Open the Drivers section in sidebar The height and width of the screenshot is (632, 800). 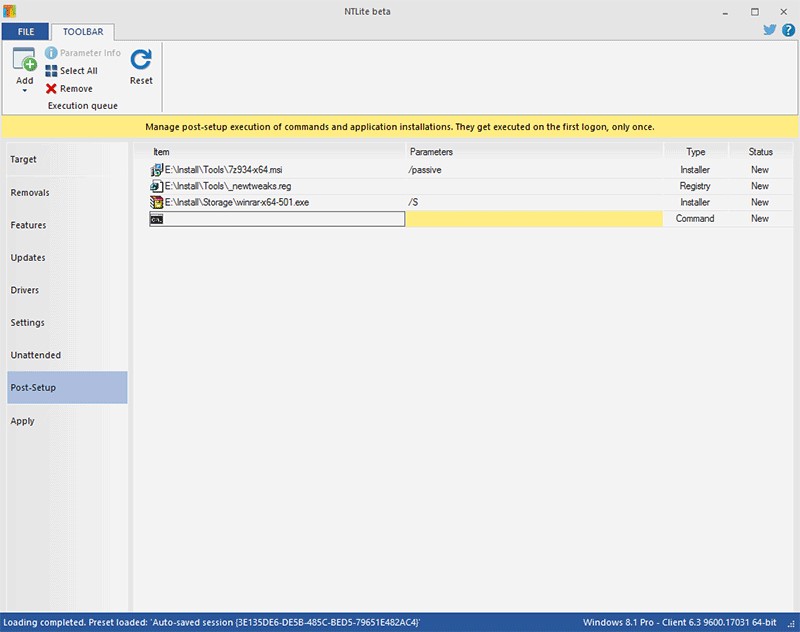click(x=25, y=290)
